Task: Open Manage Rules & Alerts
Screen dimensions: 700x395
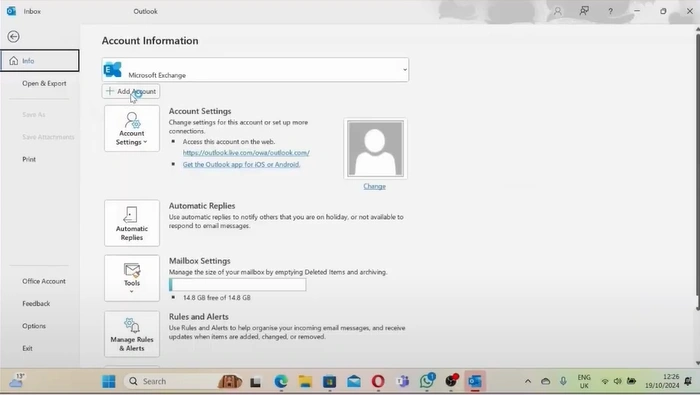Action: coord(132,334)
